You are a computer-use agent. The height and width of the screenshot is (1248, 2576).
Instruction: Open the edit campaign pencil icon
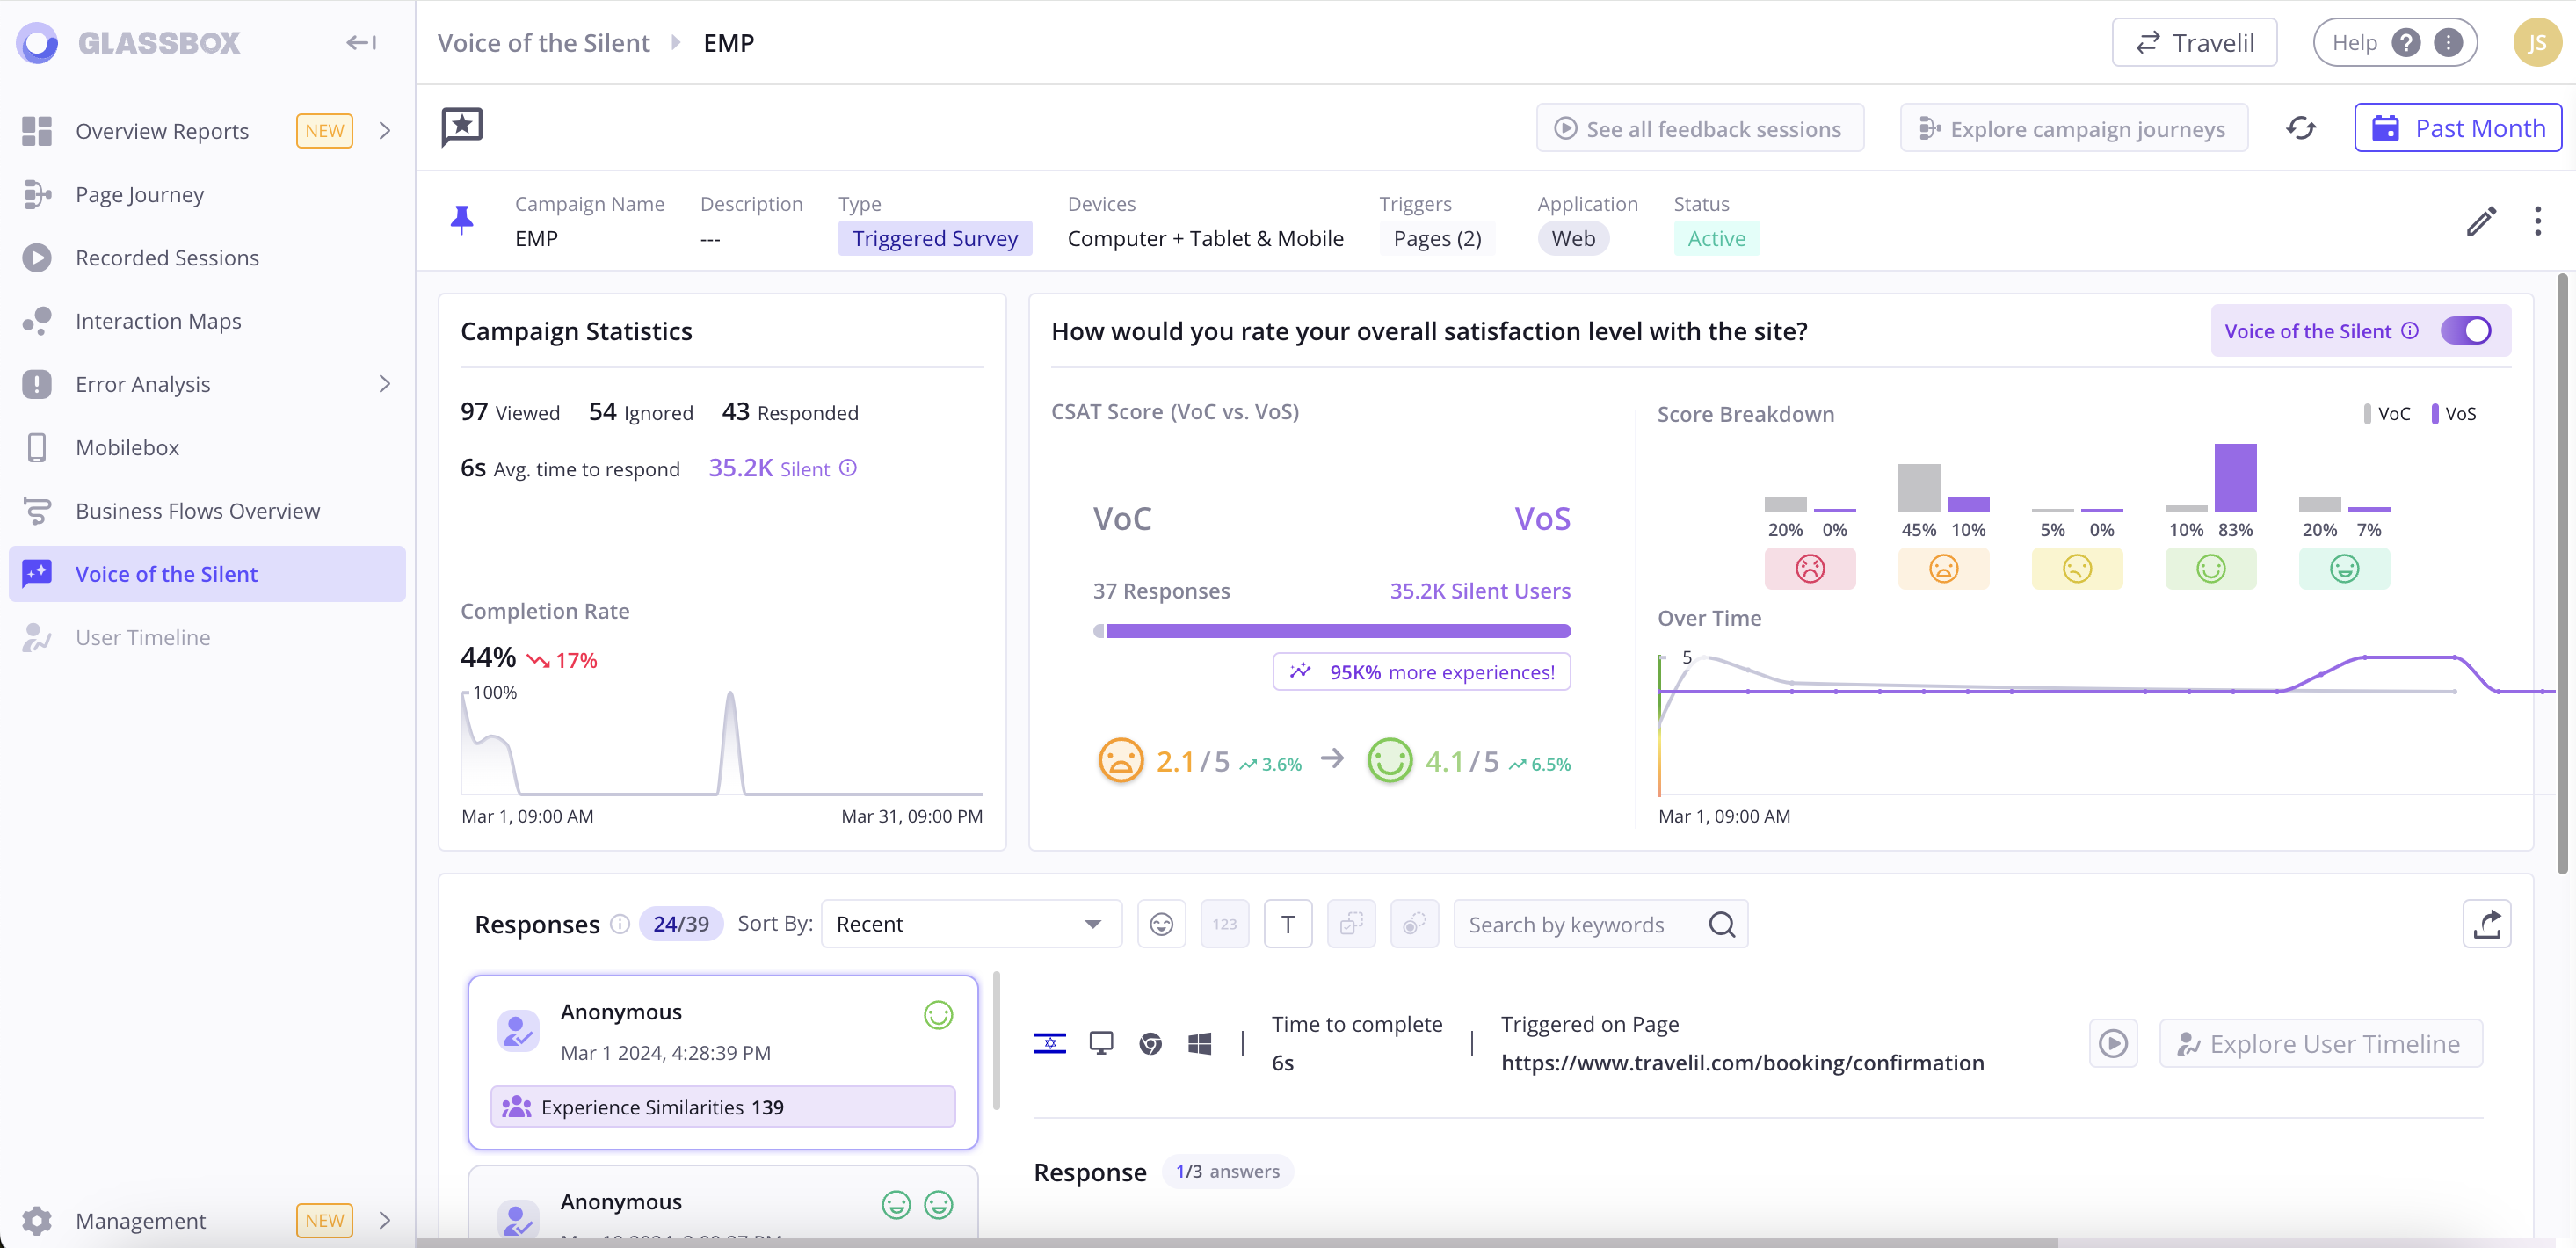pyautogui.click(x=2479, y=221)
